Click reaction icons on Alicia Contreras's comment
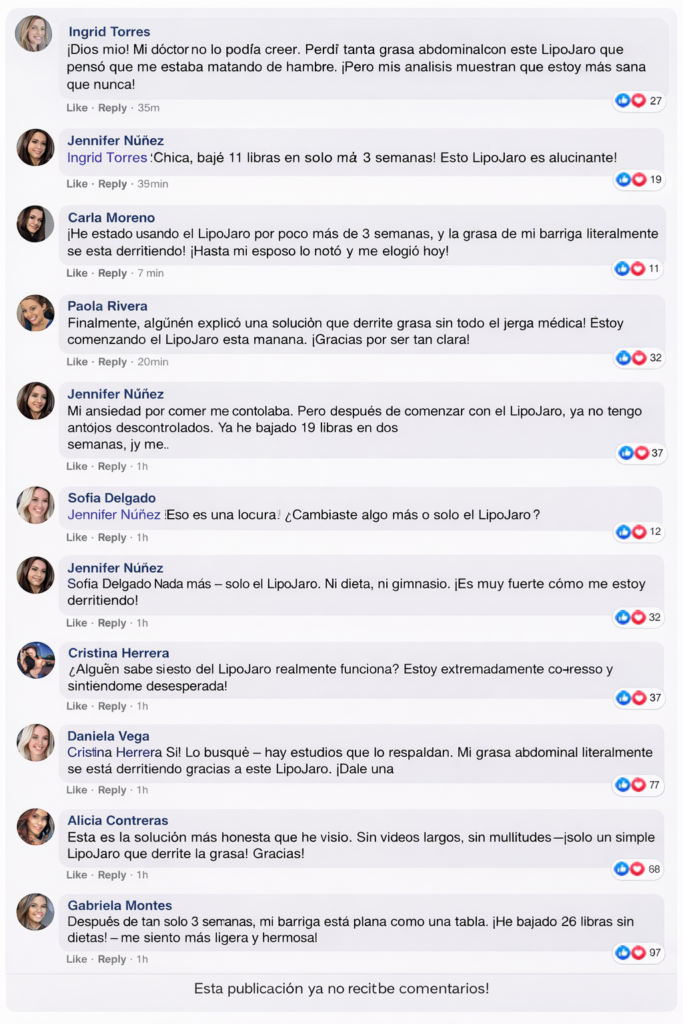The image size is (683, 1024). click(x=631, y=869)
